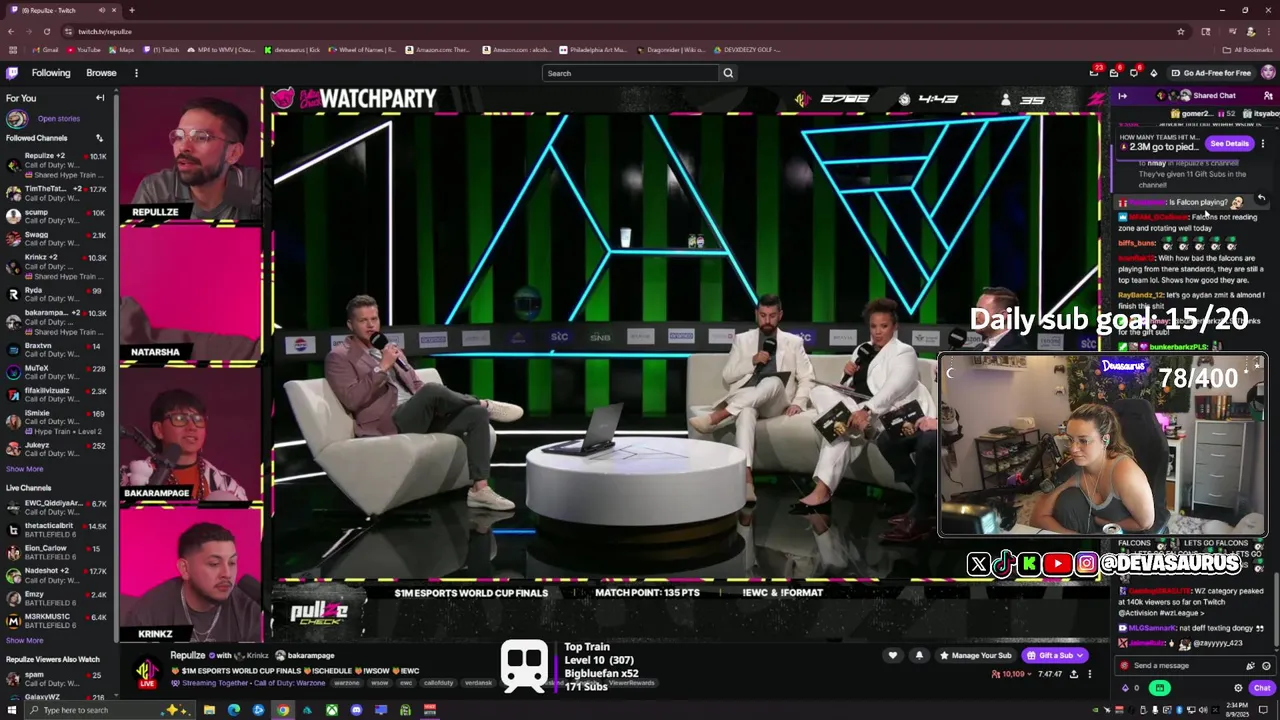Open the YouTube bookmark
This screenshot has width=1280, height=720.
pos(84,49)
